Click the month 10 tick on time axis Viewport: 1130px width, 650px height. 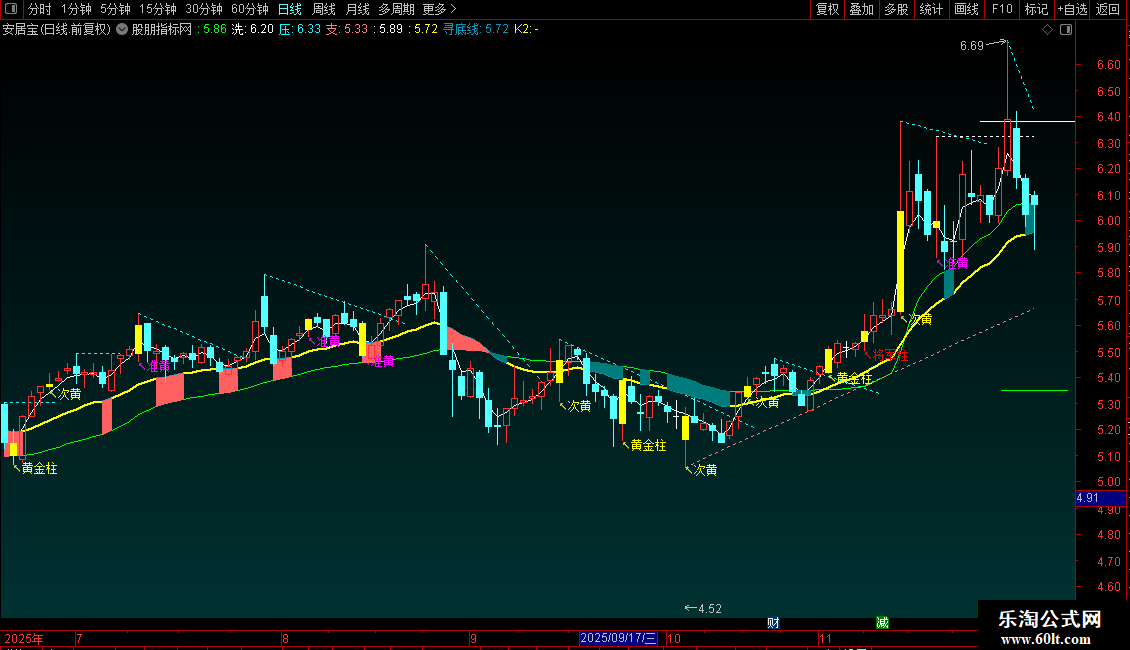[673, 638]
